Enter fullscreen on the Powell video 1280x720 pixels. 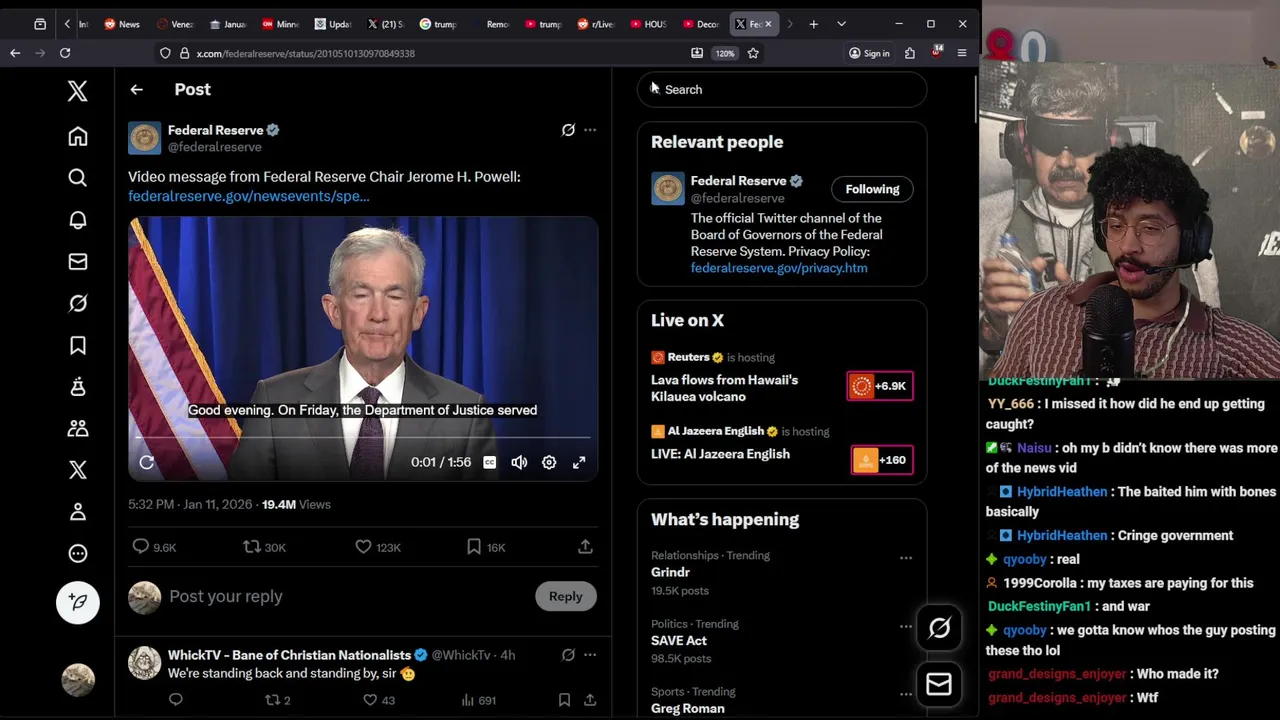click(x=579, y=462)
